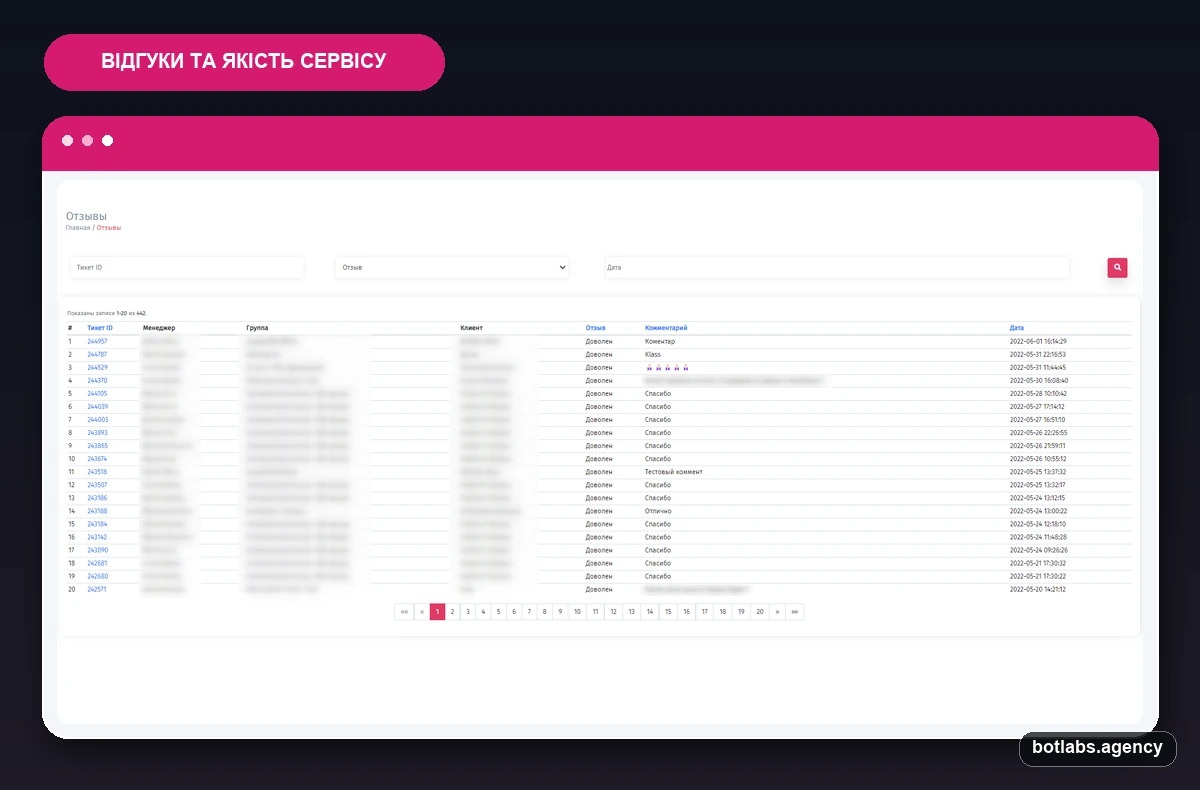Open ticket 244105

pos(97,393)
